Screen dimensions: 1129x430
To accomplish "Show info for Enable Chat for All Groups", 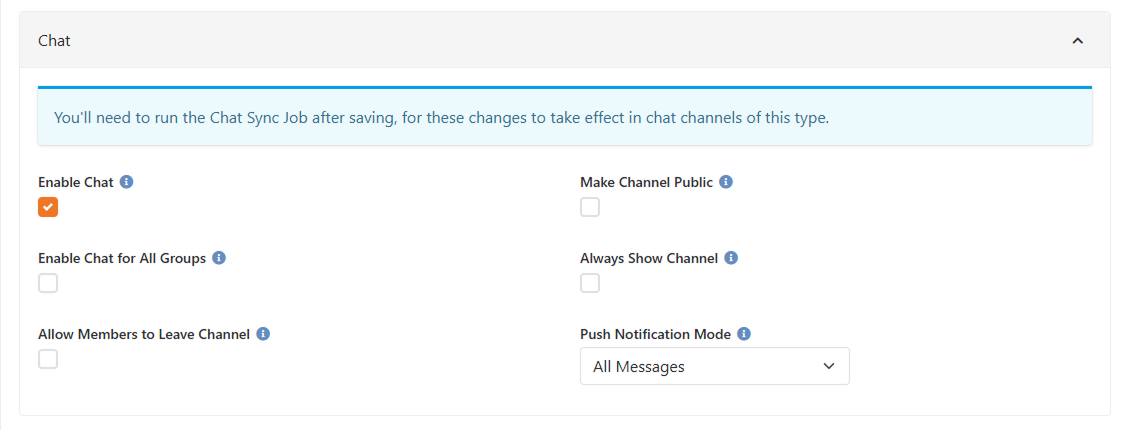I will pos(220,258).
